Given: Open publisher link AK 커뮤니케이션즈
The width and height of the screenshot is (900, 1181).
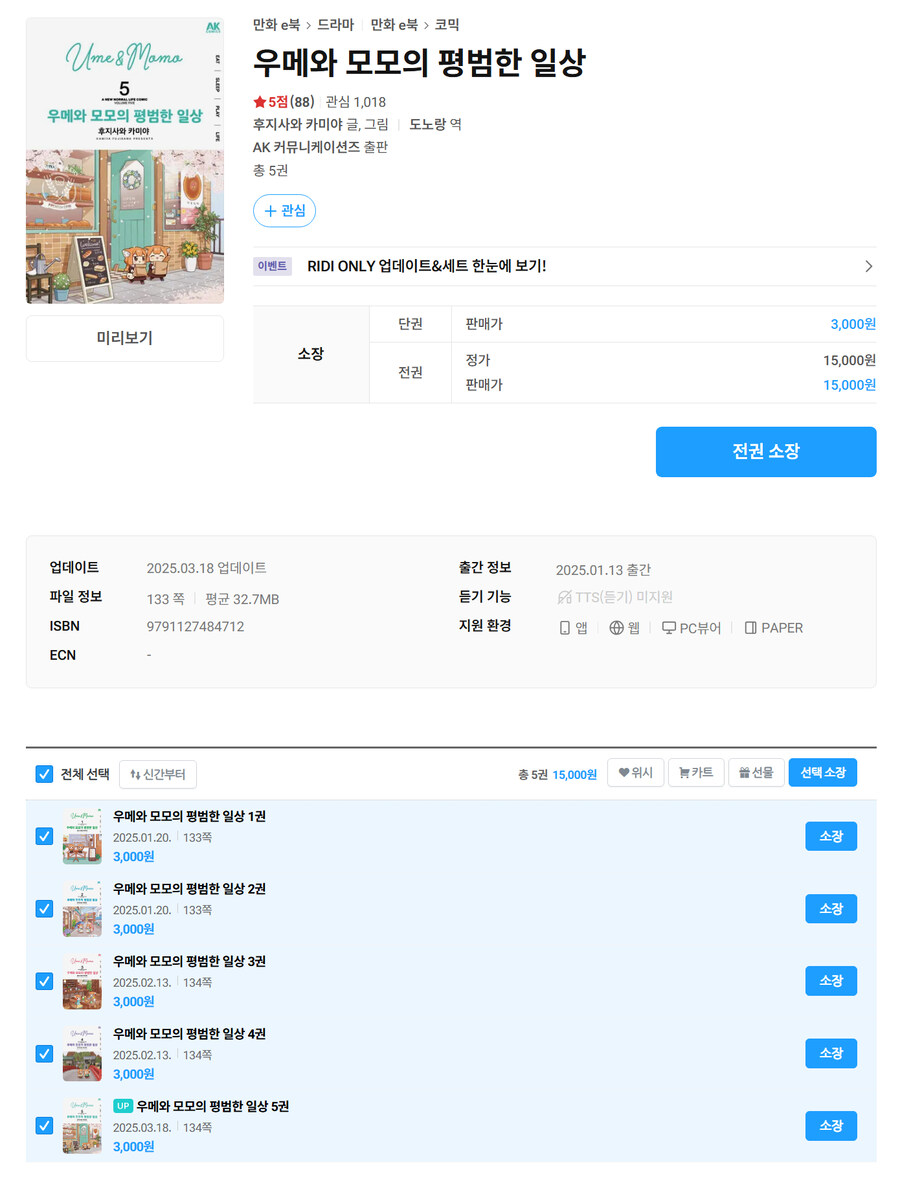Looking at the screenshot, I should coord(306,147).
